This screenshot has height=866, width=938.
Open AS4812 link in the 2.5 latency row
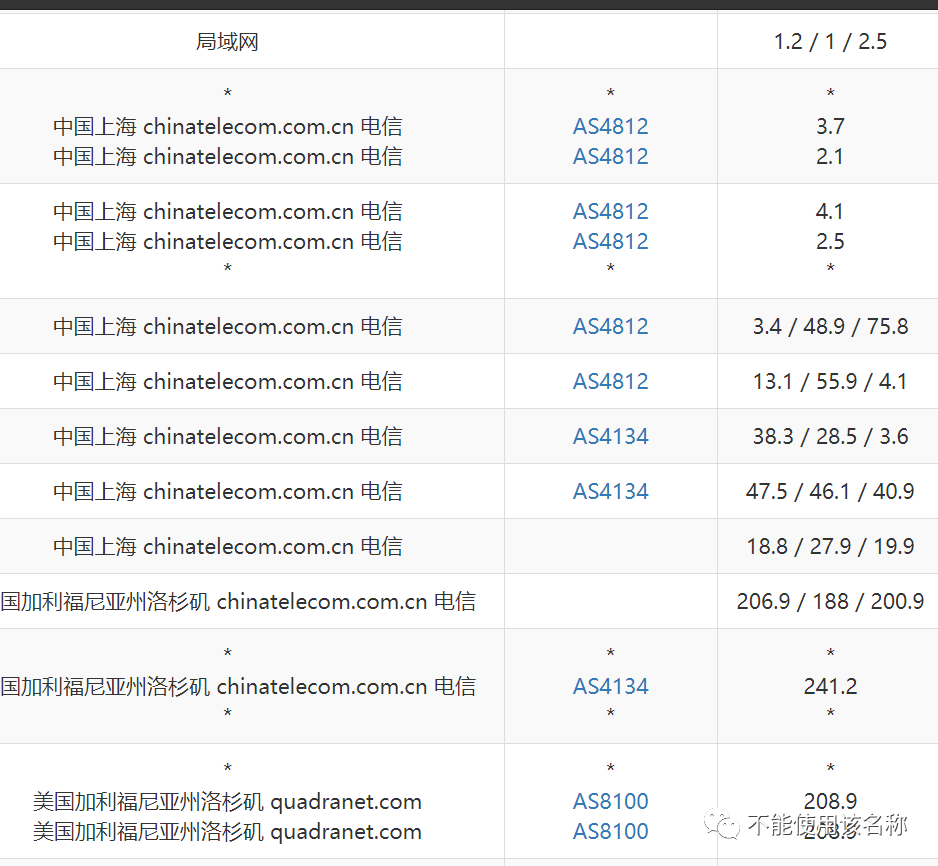[x=610, y=241]
